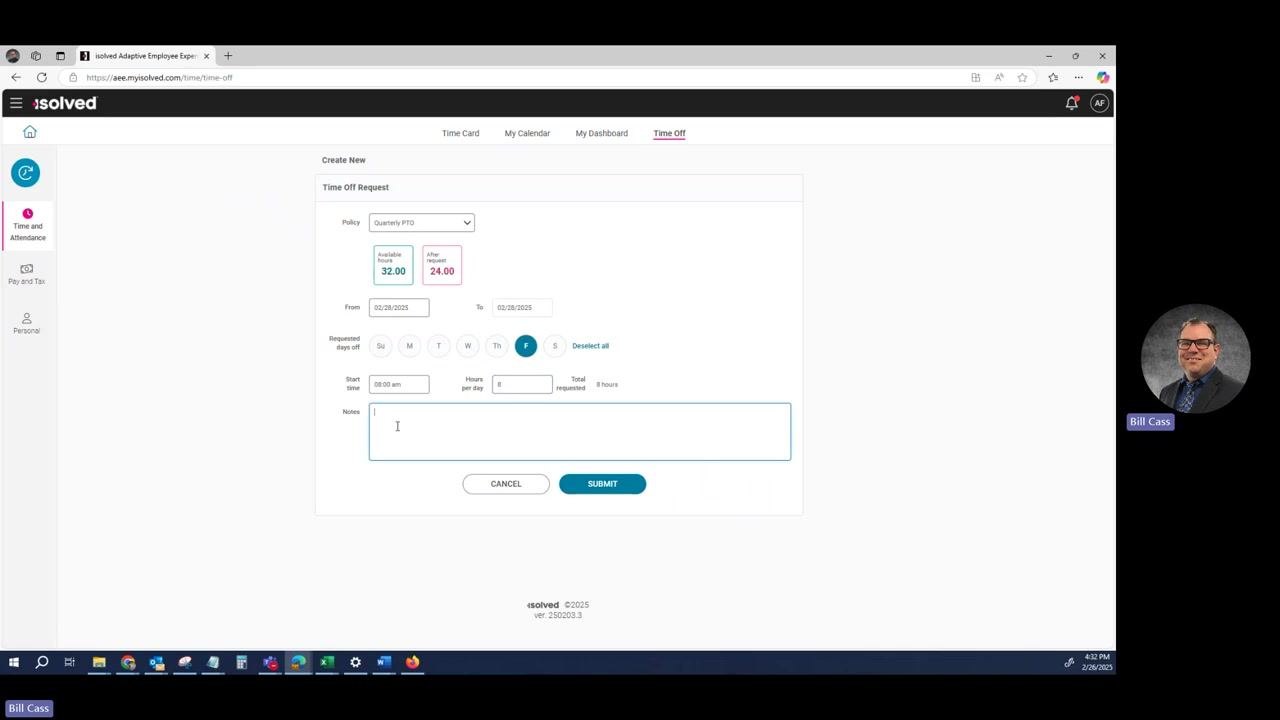Open a new browser tab
The width and height of the screenshot is (1280, 720).
click(228, 56)
